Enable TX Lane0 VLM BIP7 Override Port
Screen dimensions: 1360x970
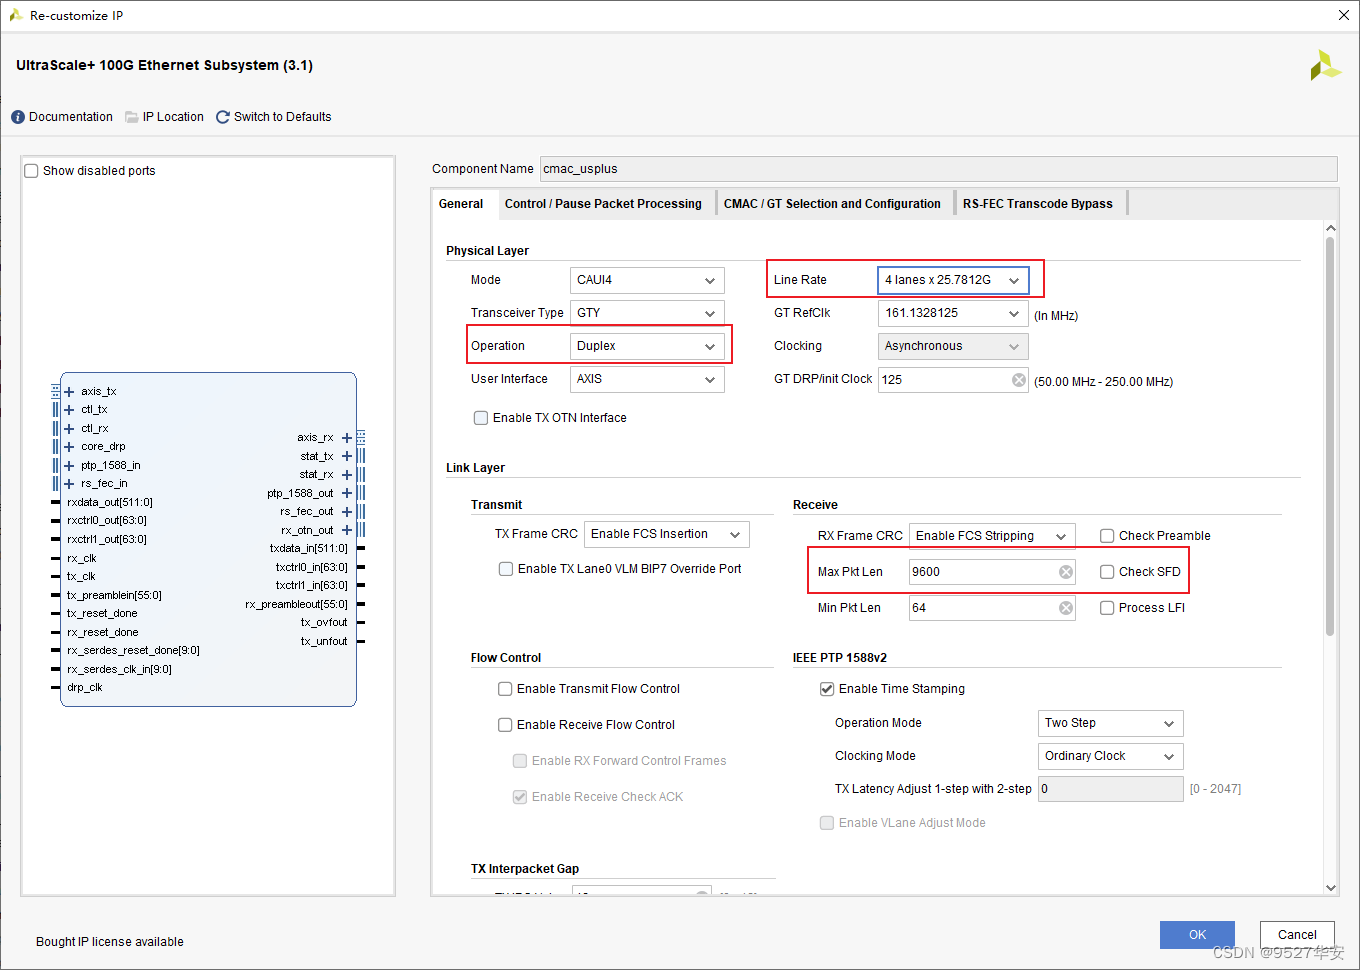click(x=506, y=569)
